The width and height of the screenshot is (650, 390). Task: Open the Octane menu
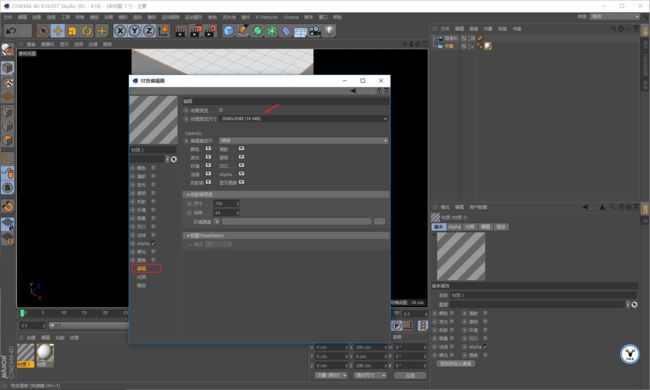[291, 17]
